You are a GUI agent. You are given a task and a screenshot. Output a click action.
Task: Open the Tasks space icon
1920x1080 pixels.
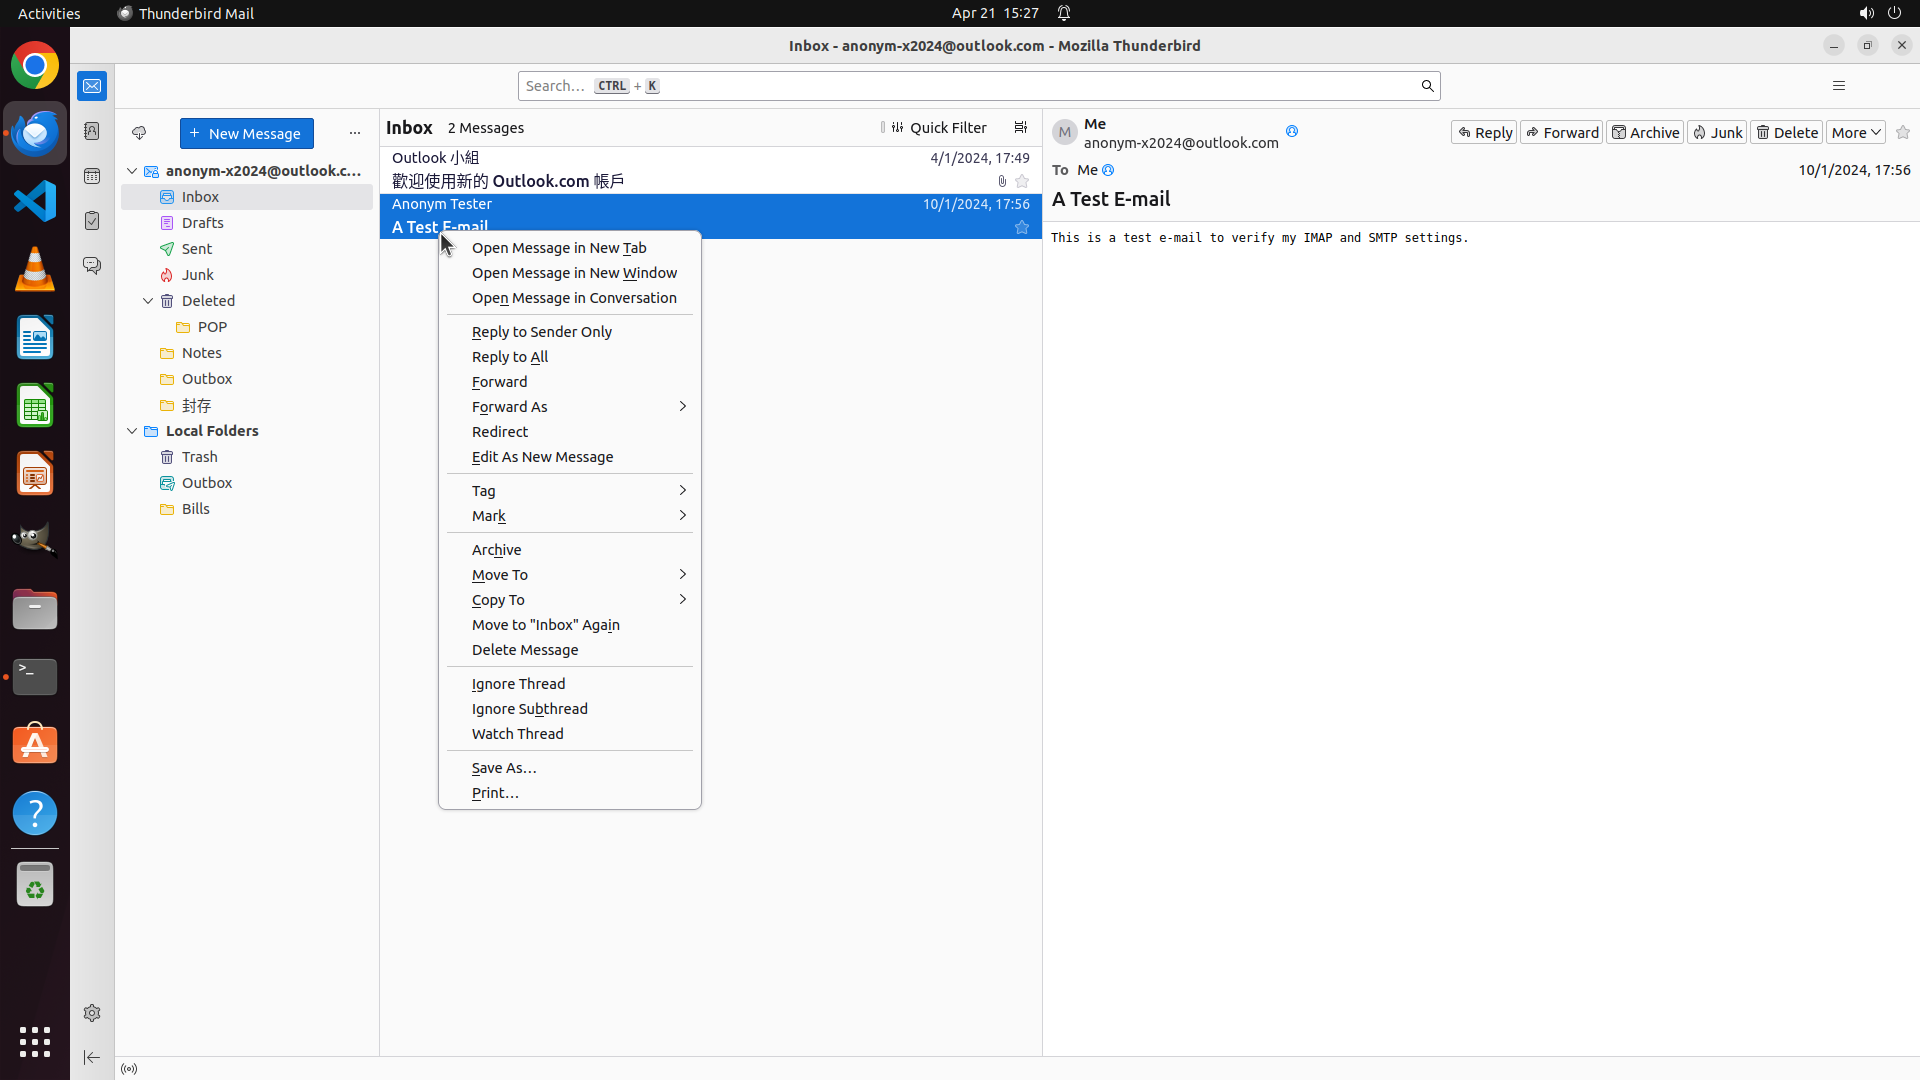coord(92,221)
